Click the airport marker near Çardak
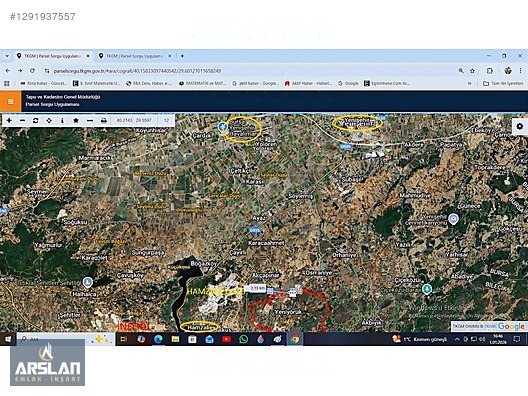Screen dimensions: 528x396 tap(222, 127)
